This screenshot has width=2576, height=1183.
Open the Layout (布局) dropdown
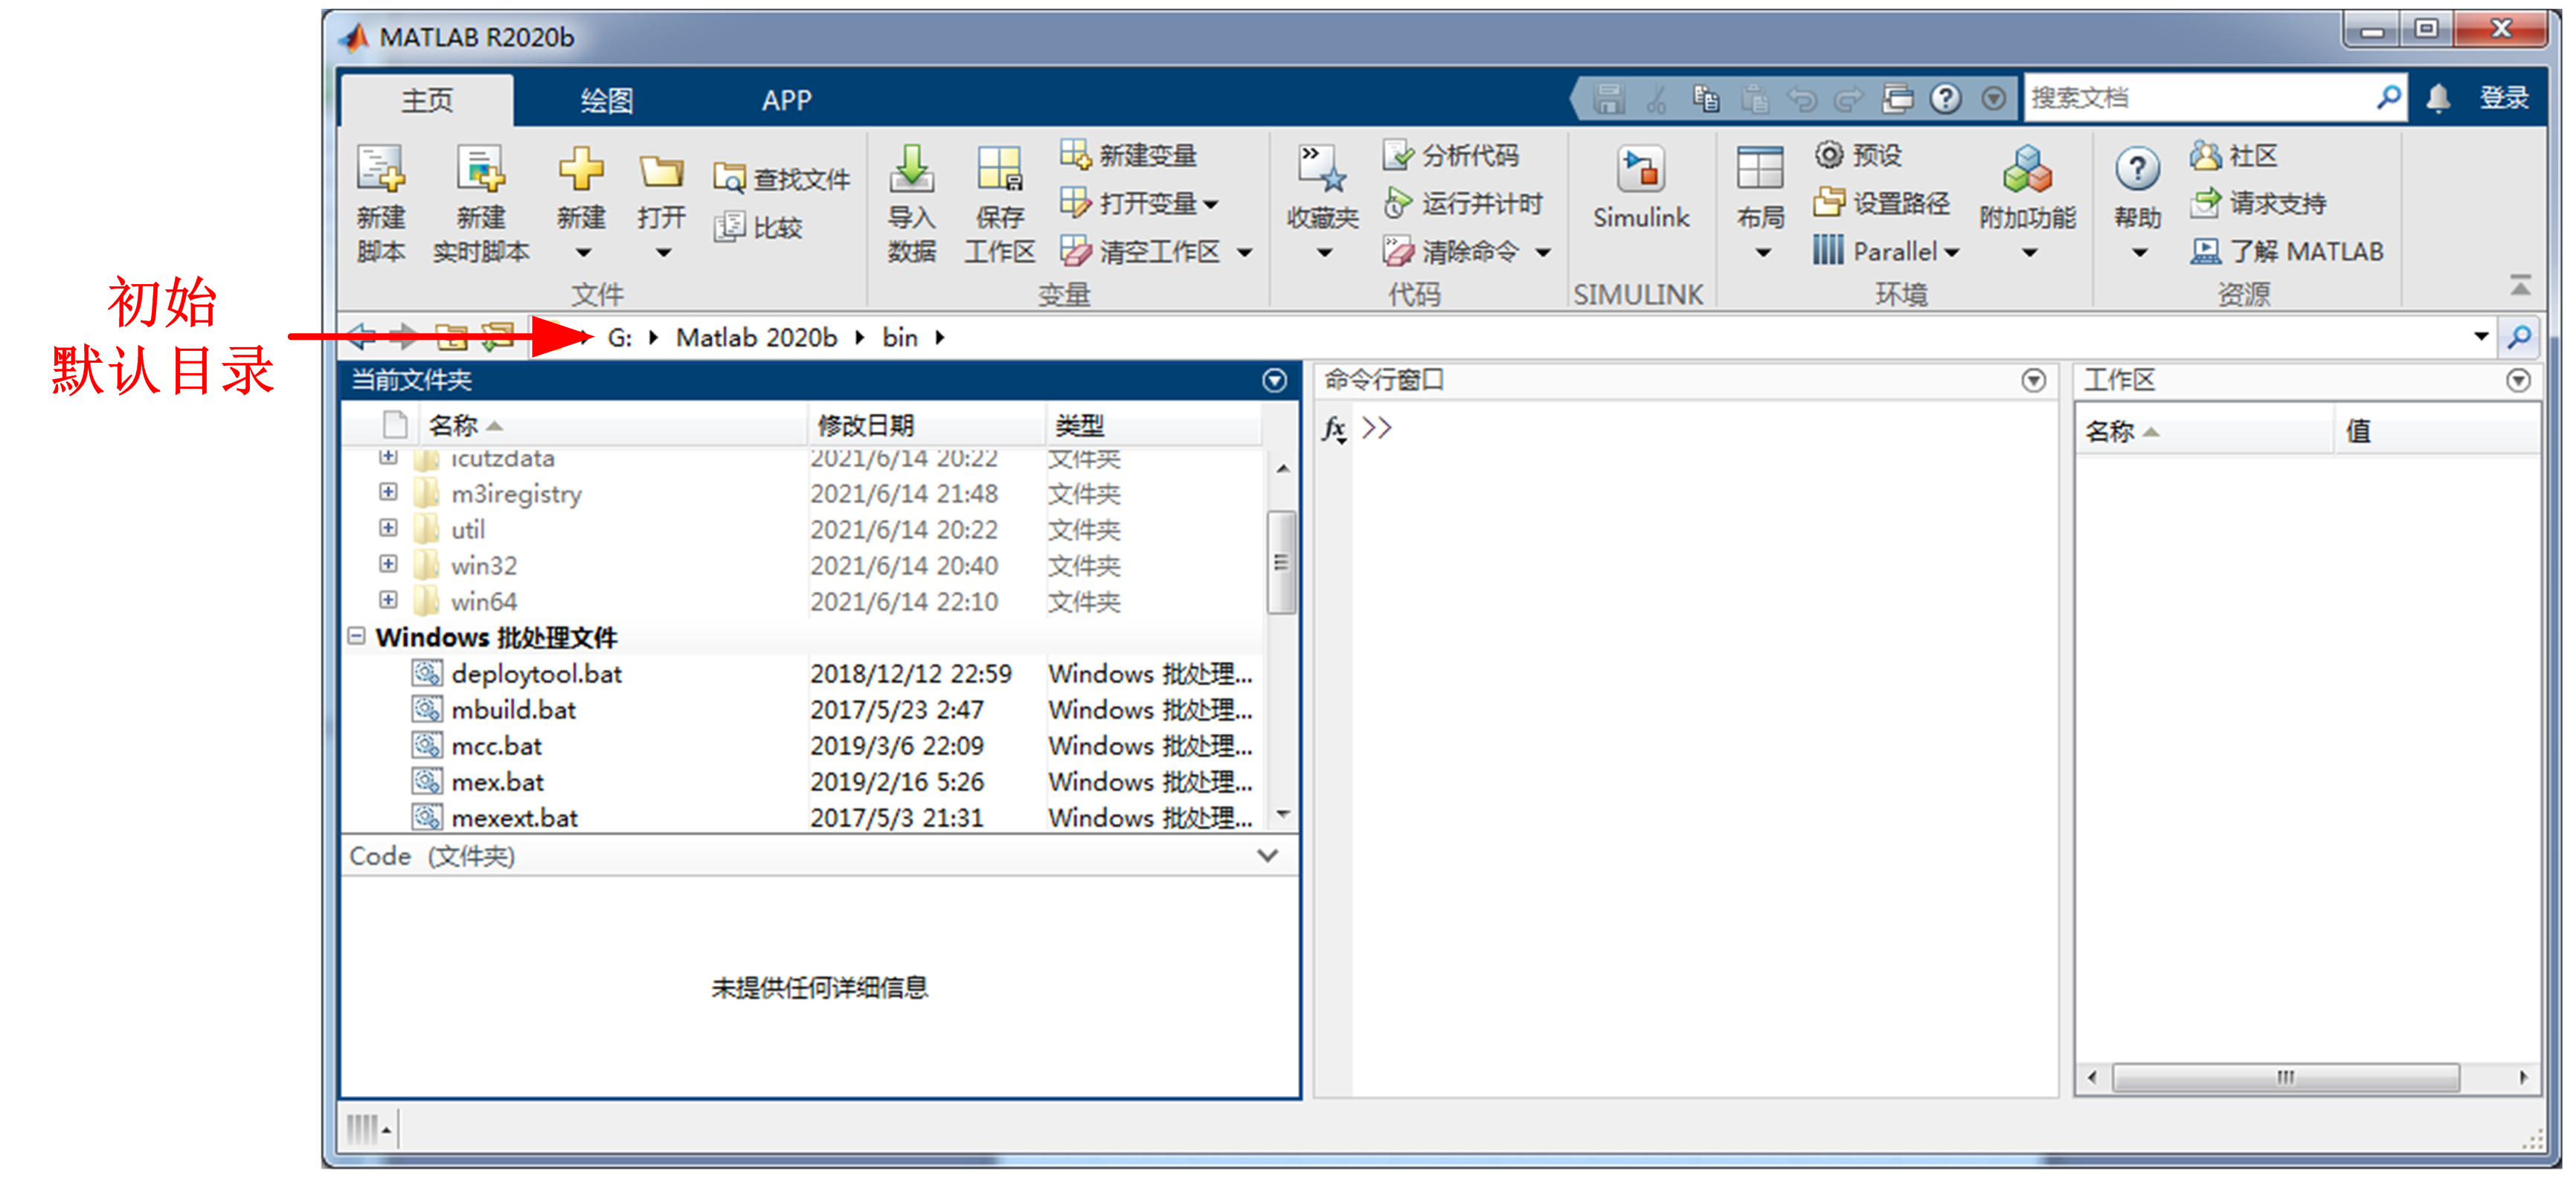(1763, 253)
